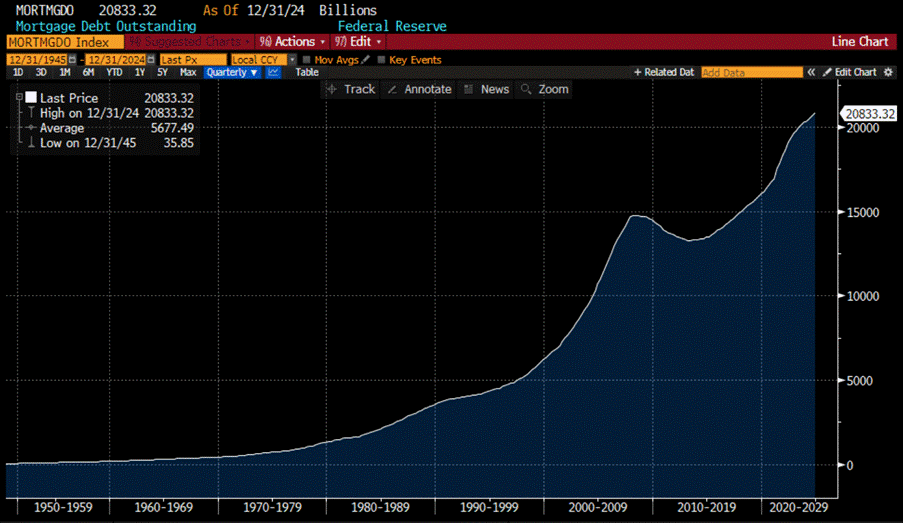Select 1D time range

point(18,72)
